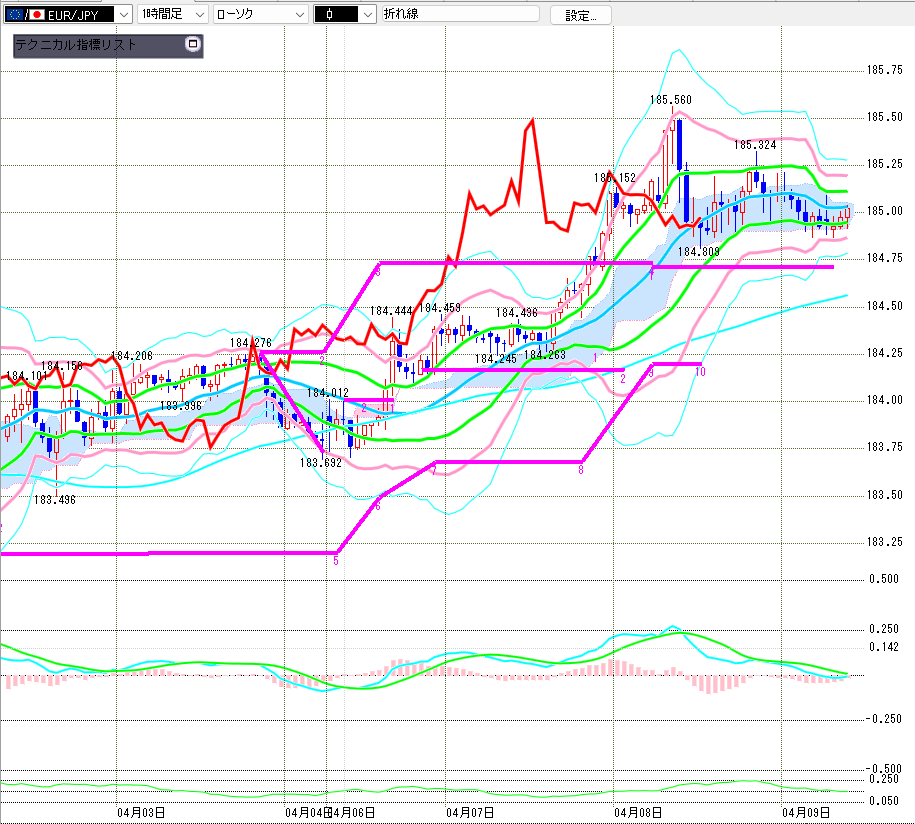Viewport: 915px width, 824px height.
Task: Click the EU flag icon
Action: (x=13, y=14)
